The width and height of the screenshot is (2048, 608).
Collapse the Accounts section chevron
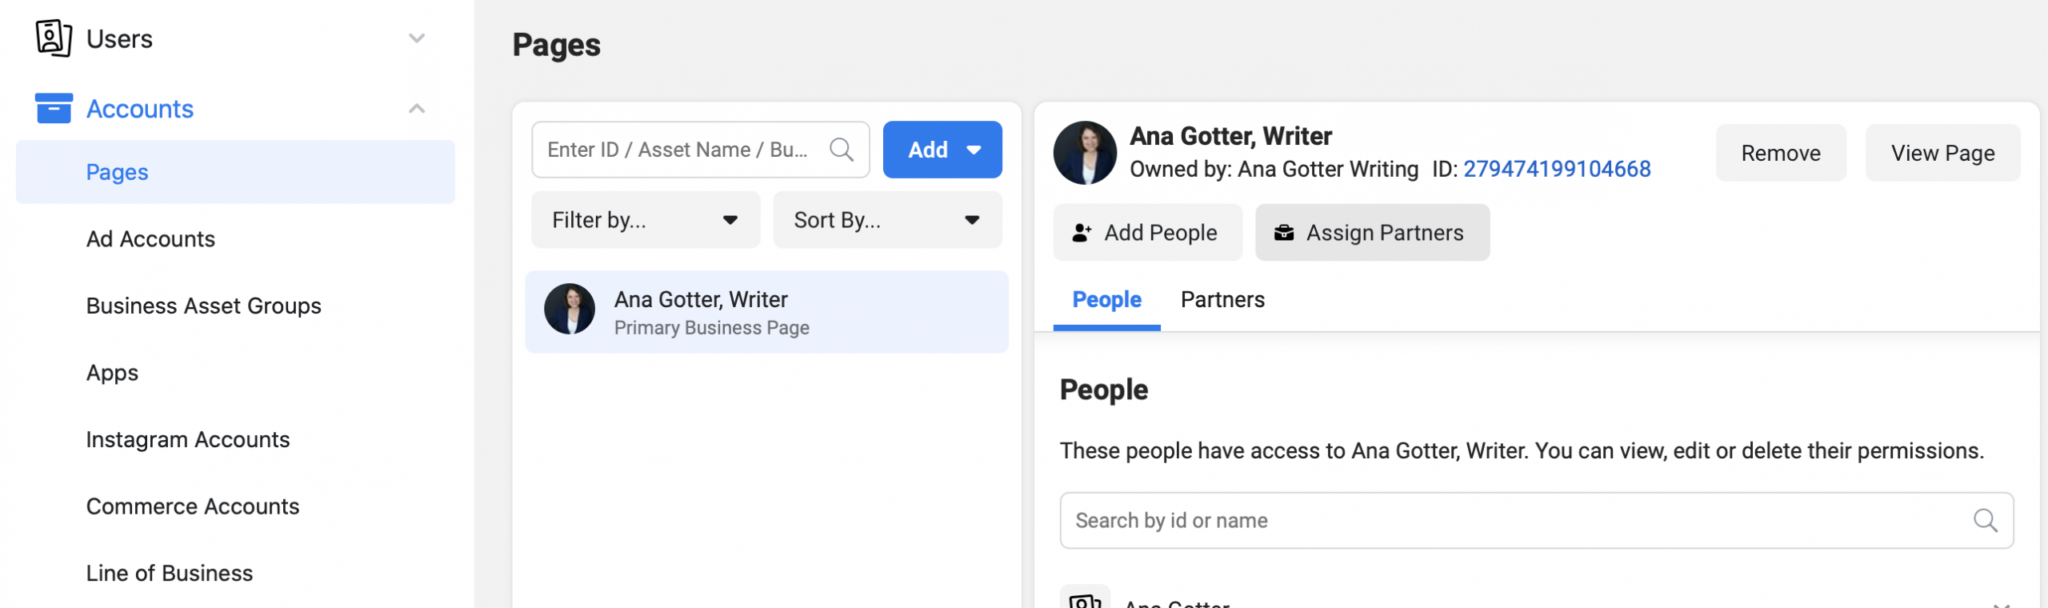pyautogui.click(x=417, y=108)
